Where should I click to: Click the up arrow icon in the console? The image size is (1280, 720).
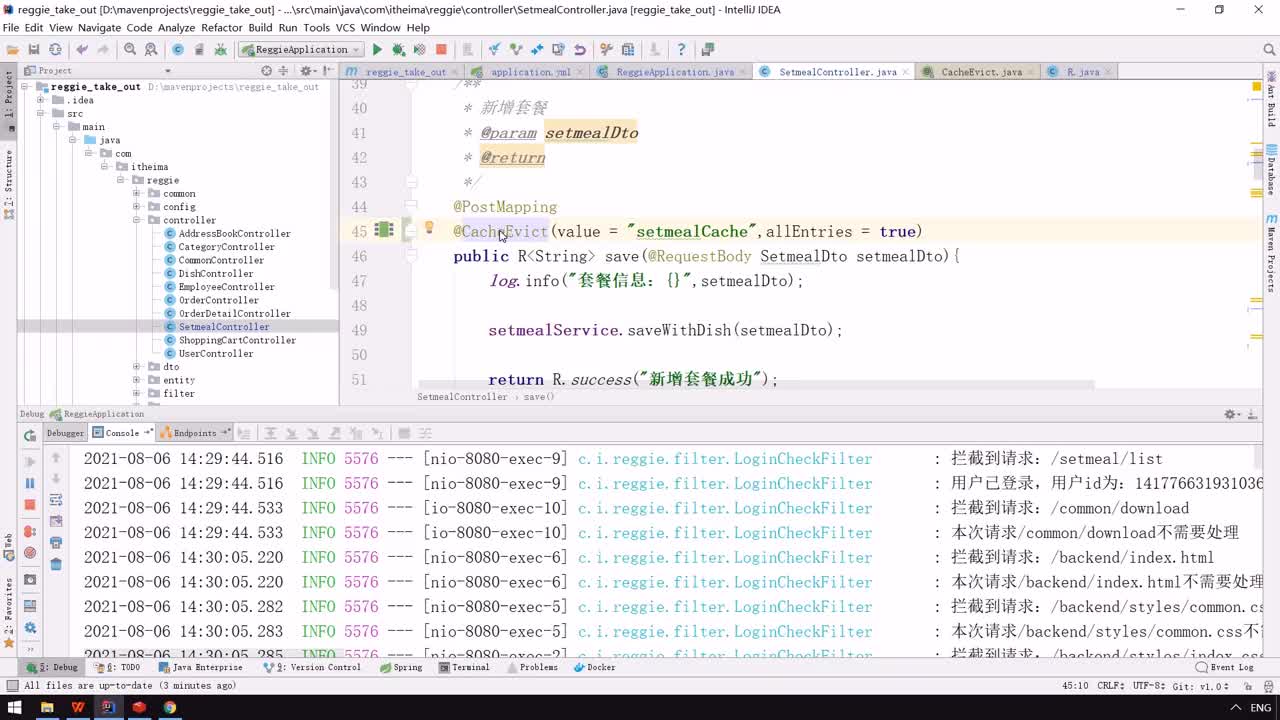[56, 457]
